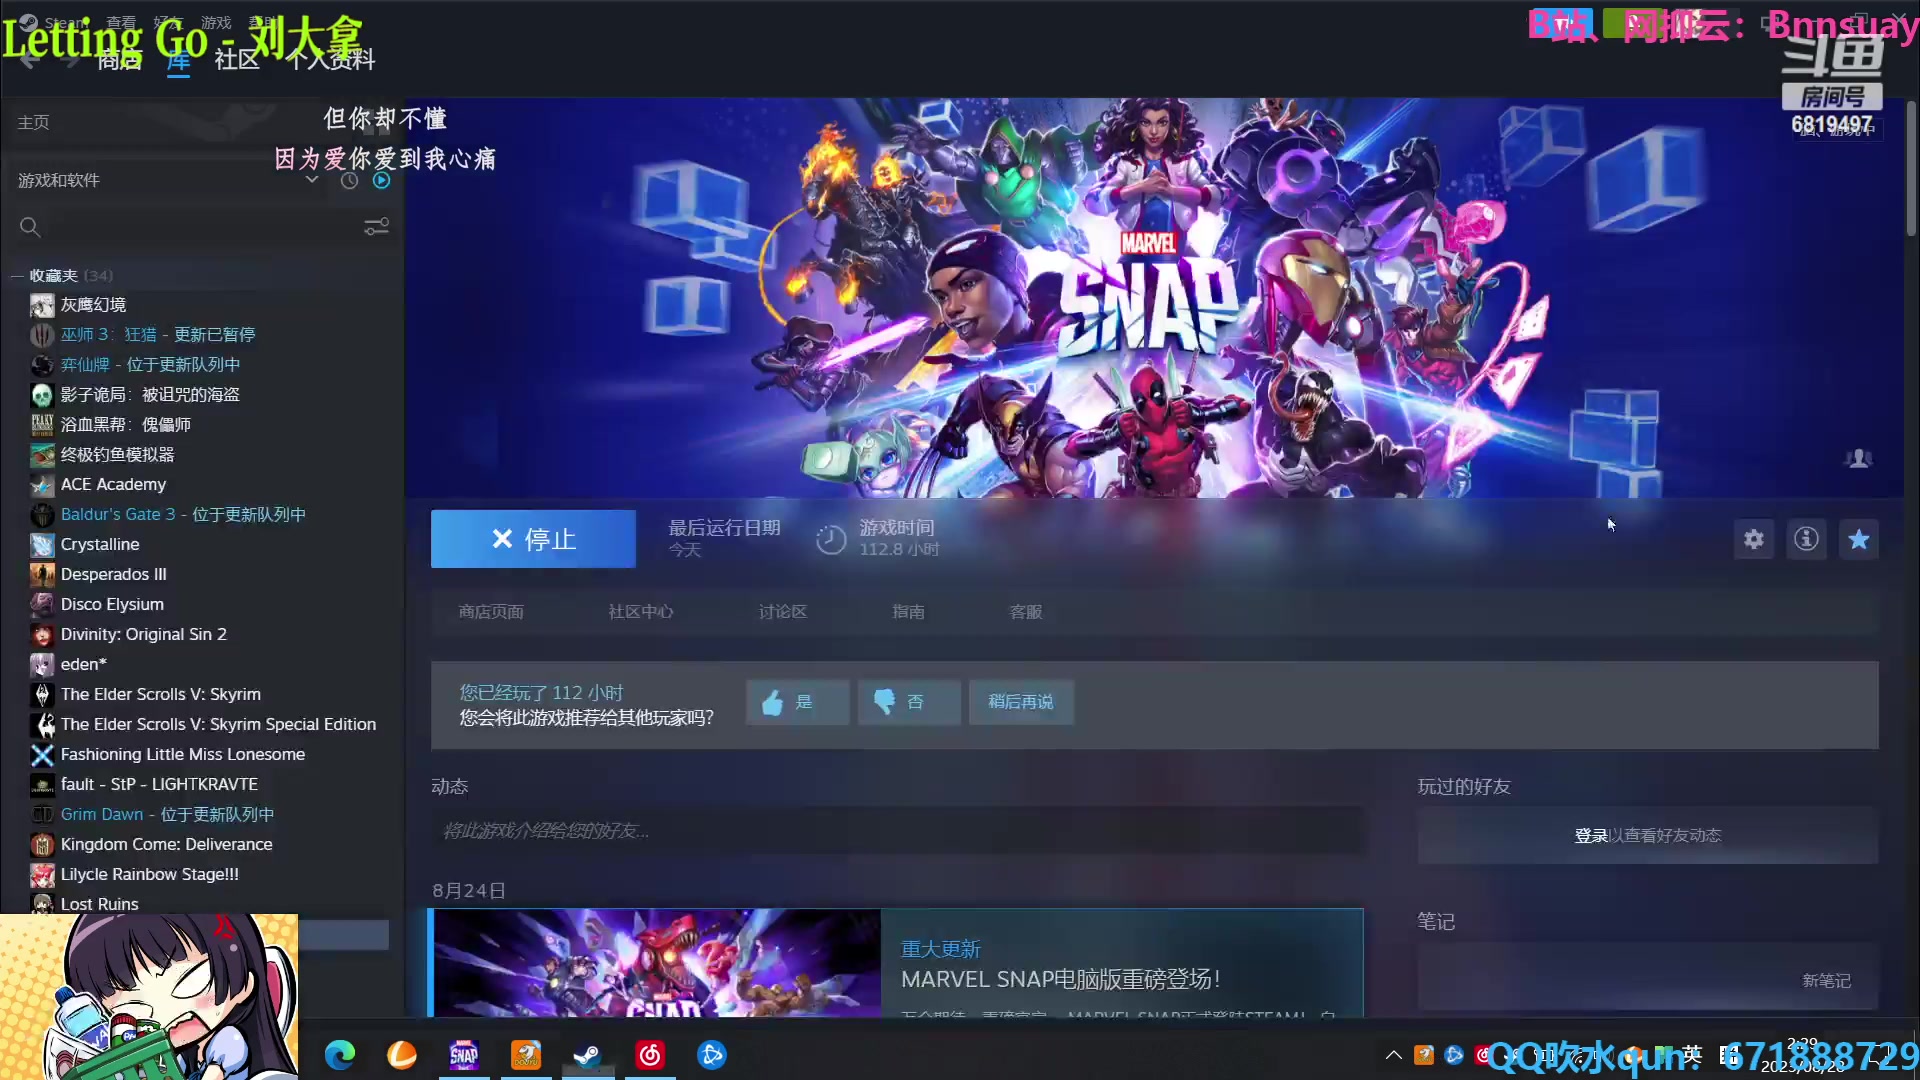Click 登录 to view friend activity
1920x1080 pixels.
(1591, 836)
